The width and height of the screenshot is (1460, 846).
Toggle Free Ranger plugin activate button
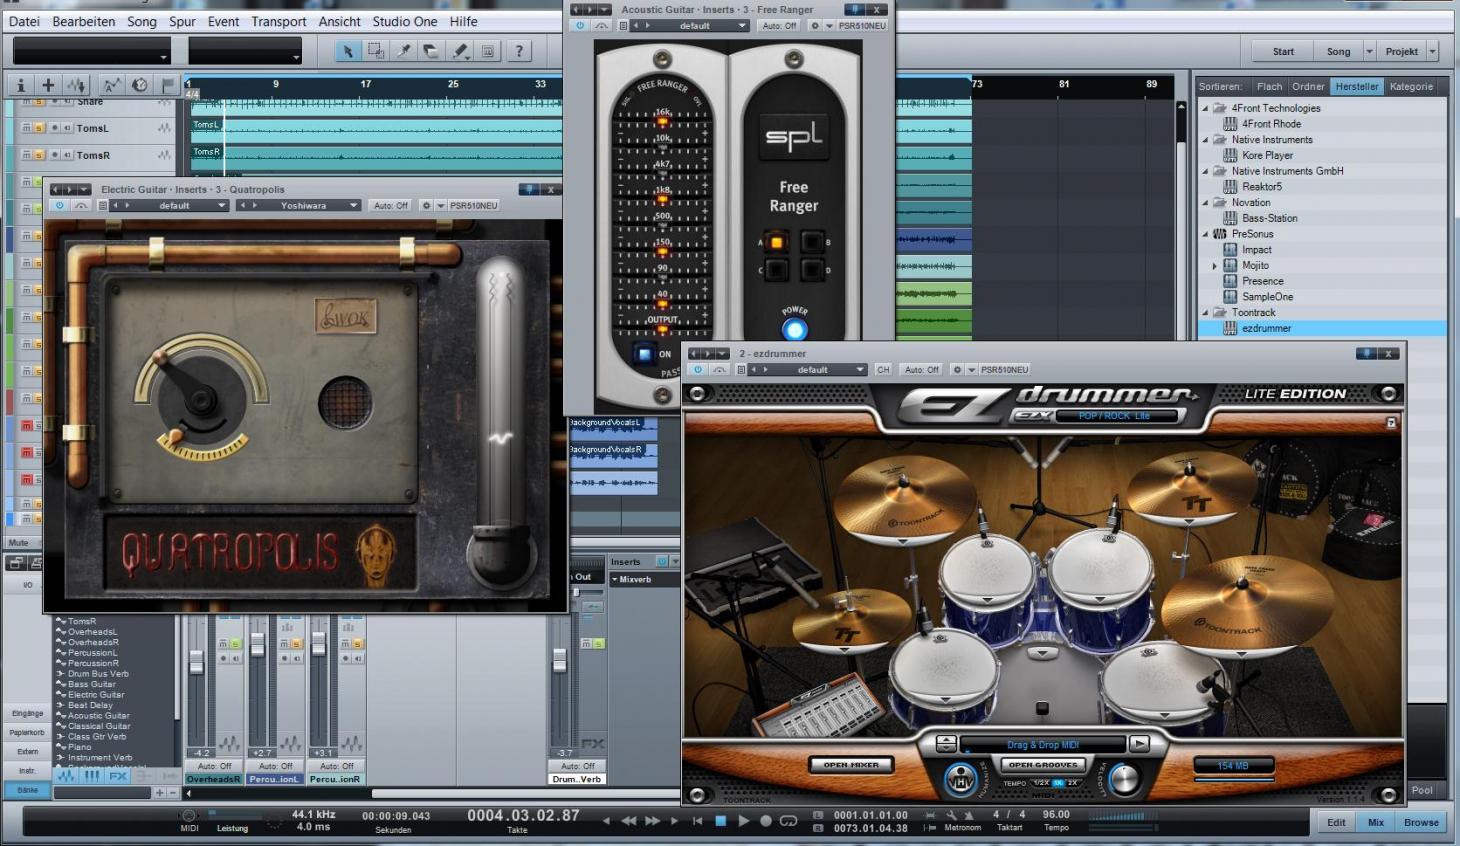(x=580, y=25)
